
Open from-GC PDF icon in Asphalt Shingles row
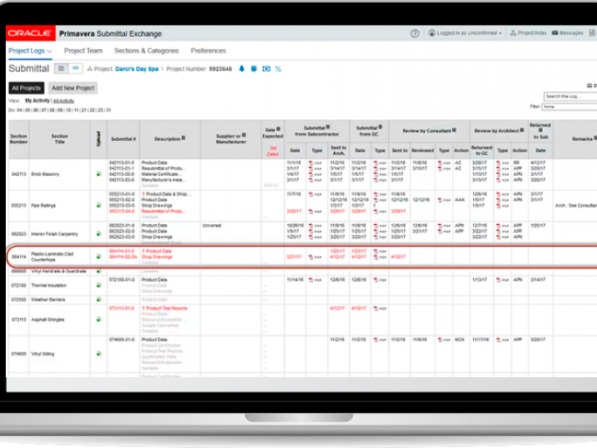coord(380,308)
